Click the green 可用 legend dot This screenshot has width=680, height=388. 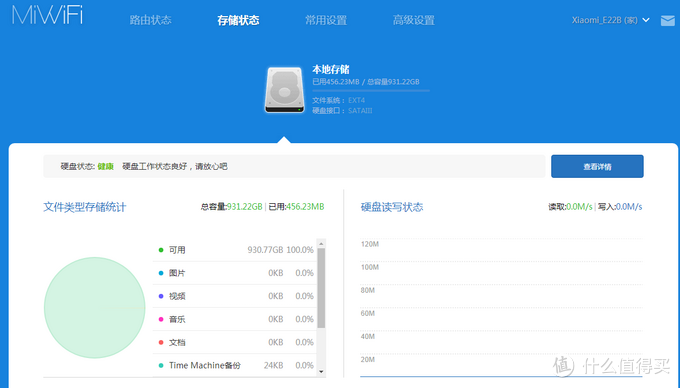pos(161,250)
